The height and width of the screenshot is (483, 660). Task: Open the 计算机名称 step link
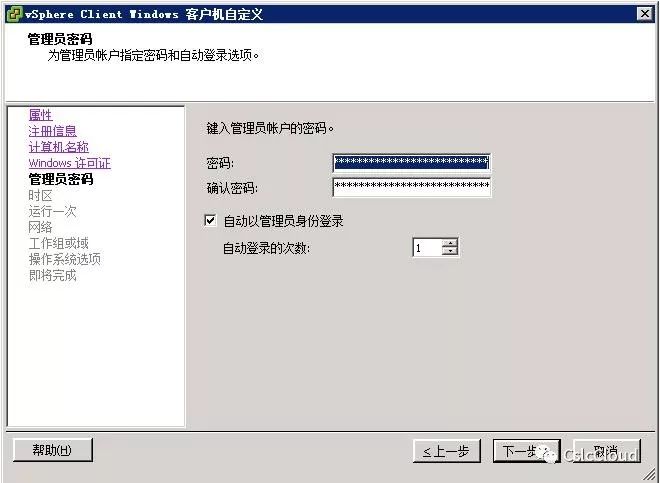pos(59,147)
